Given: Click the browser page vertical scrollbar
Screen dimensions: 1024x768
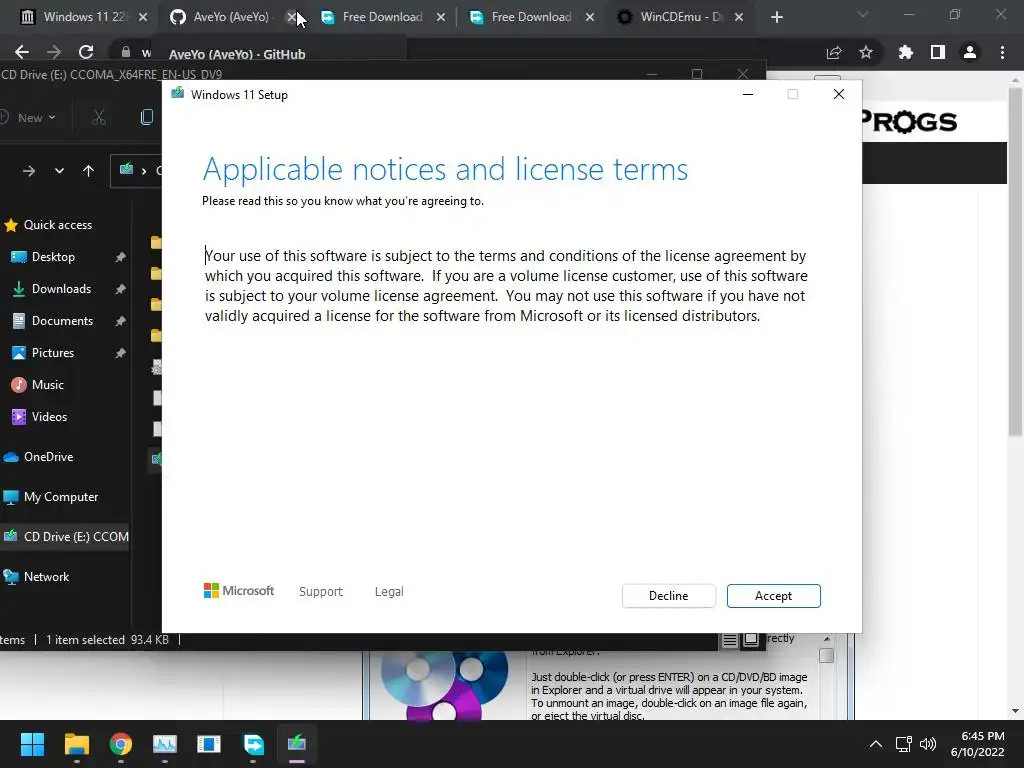Looking at the screenshot, I should tap(1015, 261).
